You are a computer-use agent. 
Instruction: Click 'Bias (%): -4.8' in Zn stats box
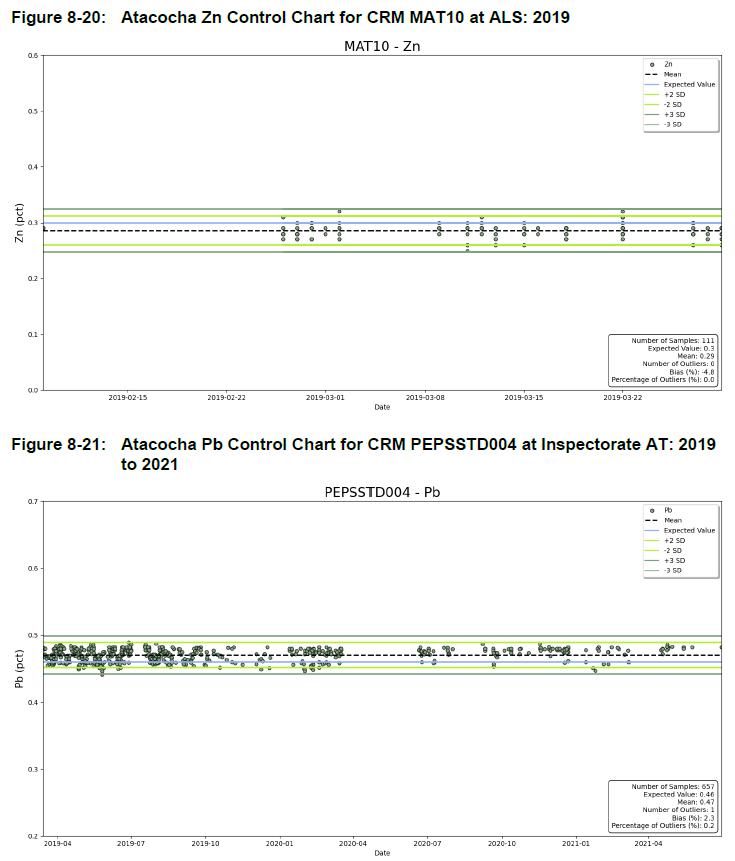pyautogui.click(x=692, y=372)
